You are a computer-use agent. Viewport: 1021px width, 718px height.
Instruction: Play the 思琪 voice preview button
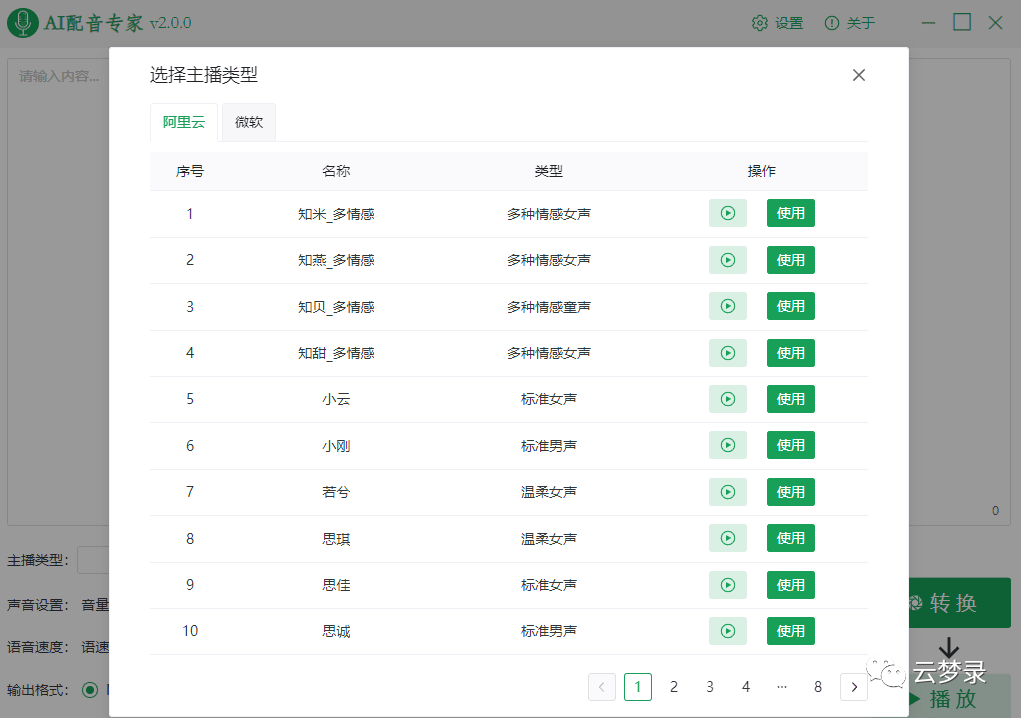pyautogui.click(x=728, y=538)
